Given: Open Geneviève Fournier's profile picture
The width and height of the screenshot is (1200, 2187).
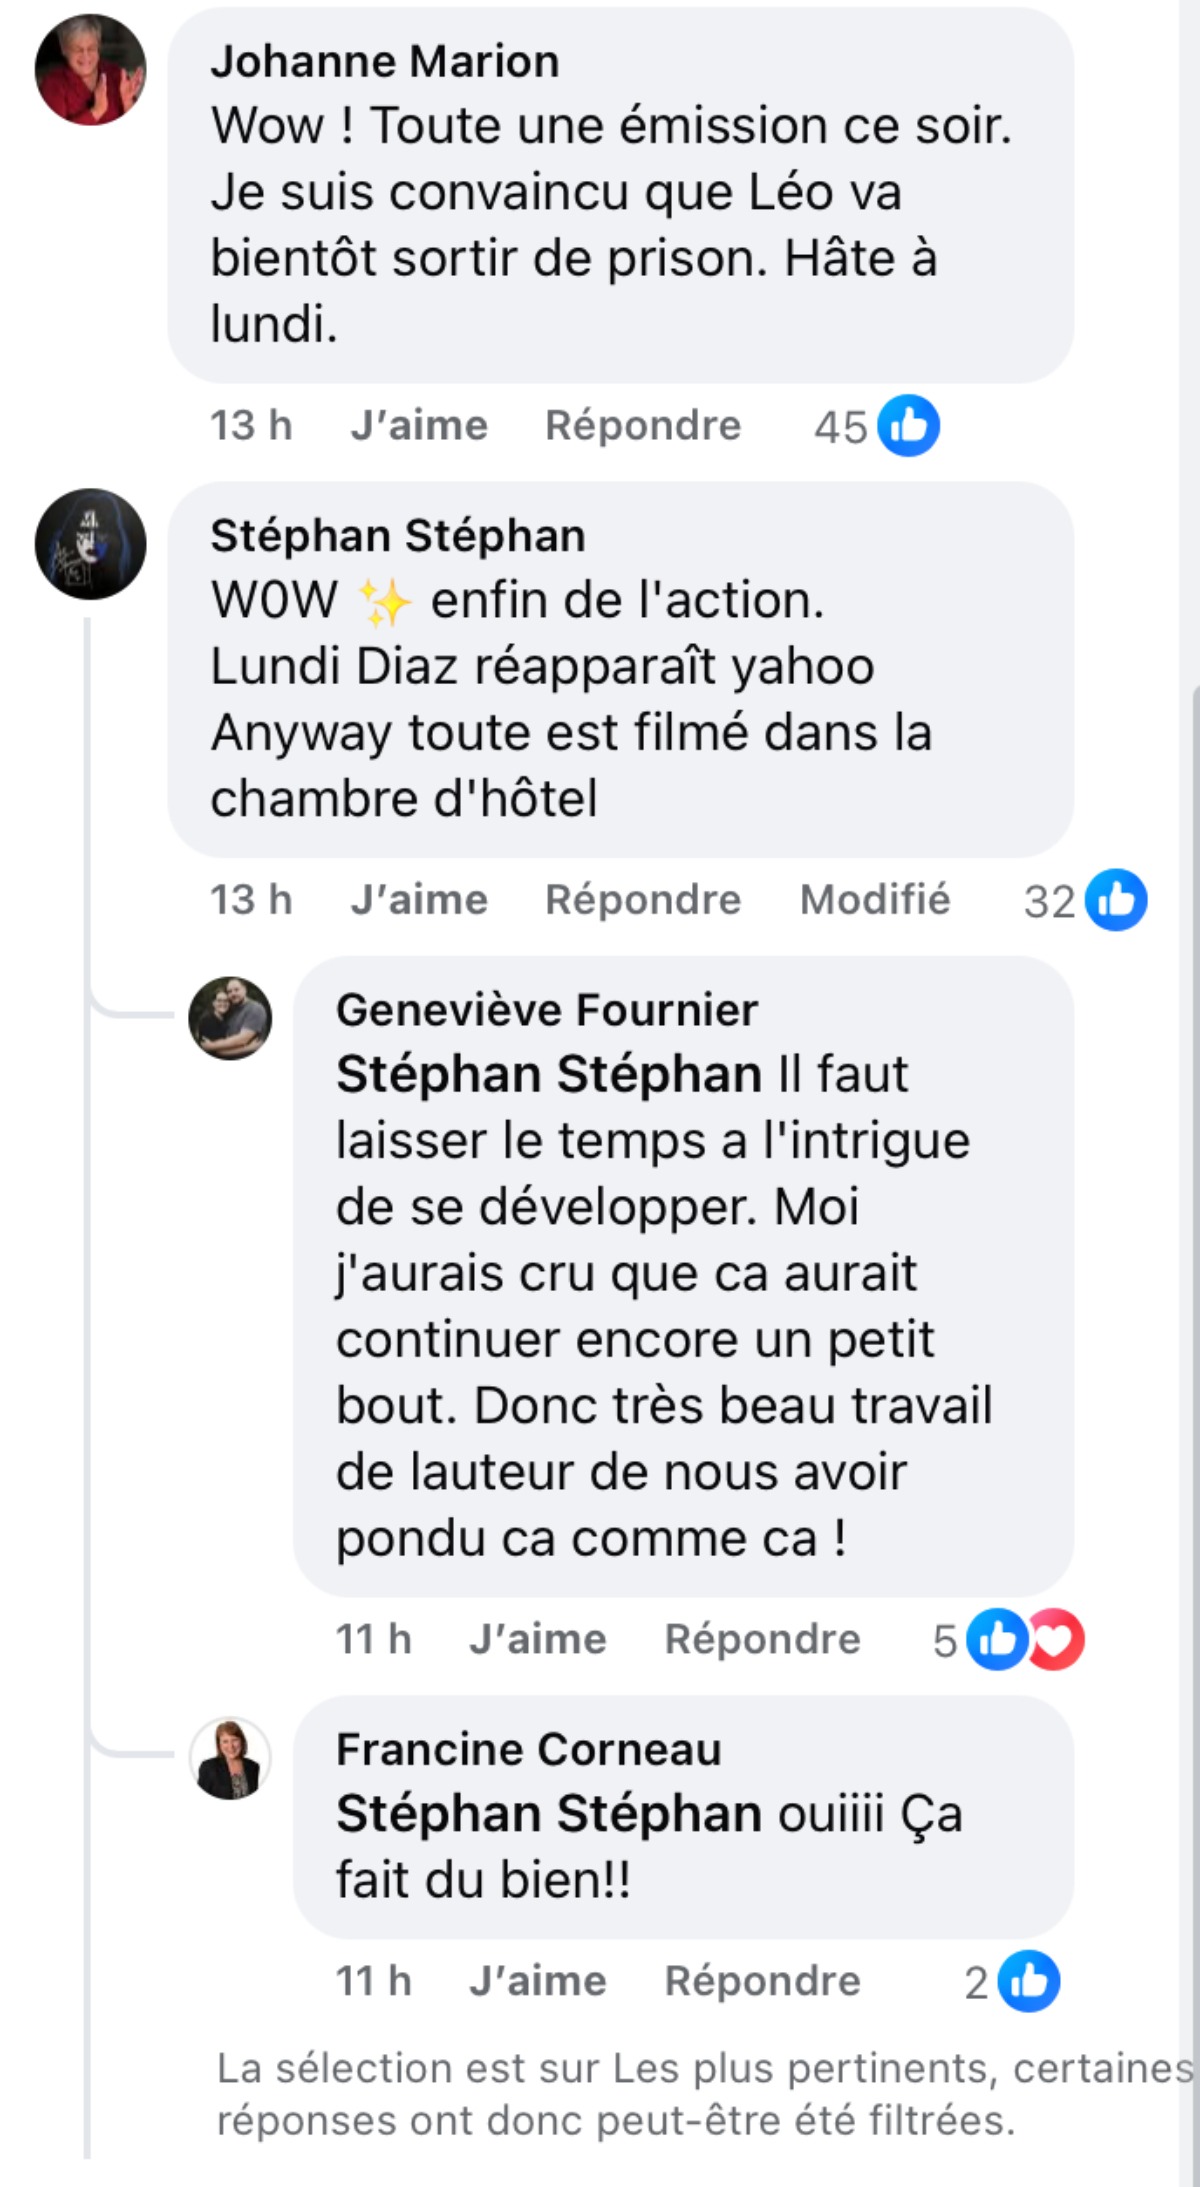Looking at the screenshot, I should (x=230, y=1018).
